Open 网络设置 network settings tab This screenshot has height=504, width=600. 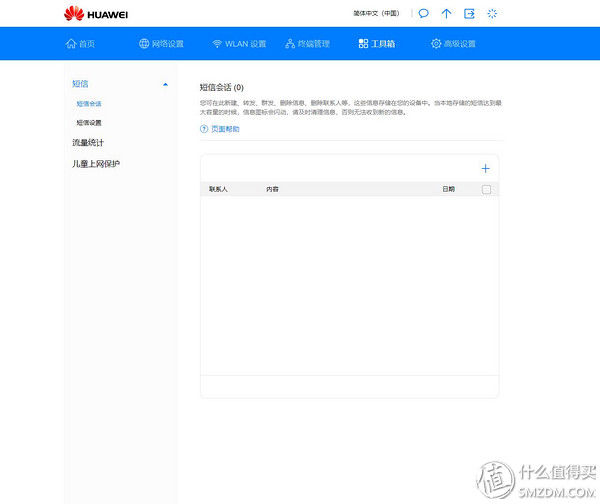161,44
